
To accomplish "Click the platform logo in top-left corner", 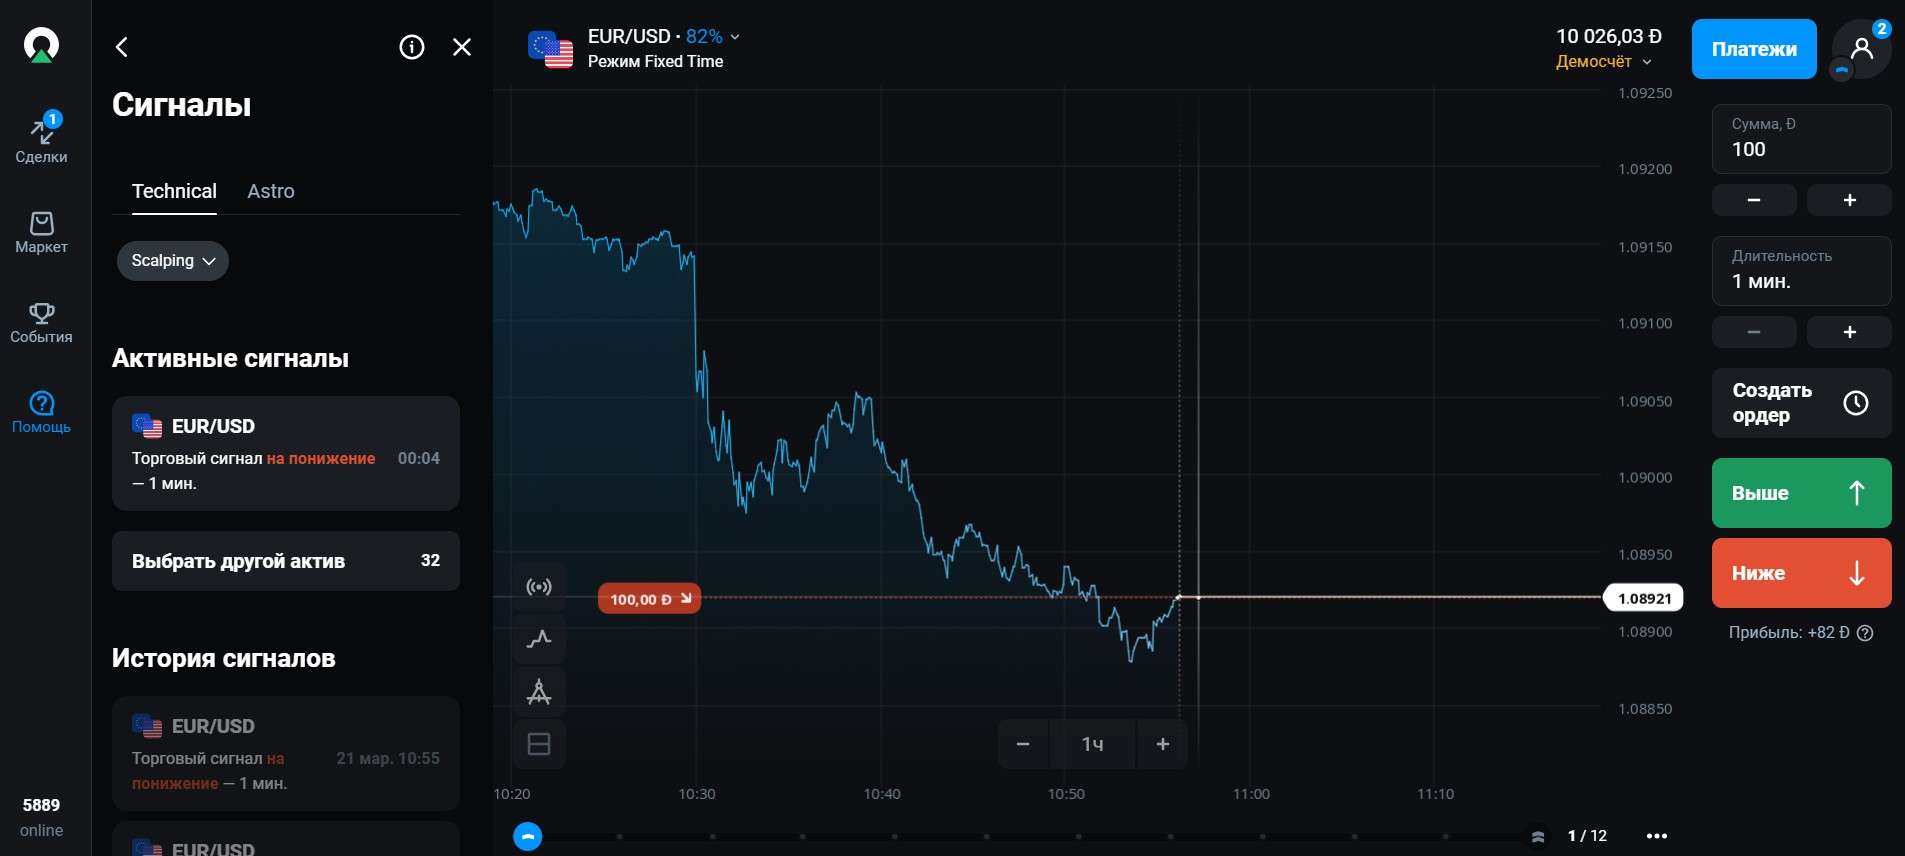I will click(41, 45).
